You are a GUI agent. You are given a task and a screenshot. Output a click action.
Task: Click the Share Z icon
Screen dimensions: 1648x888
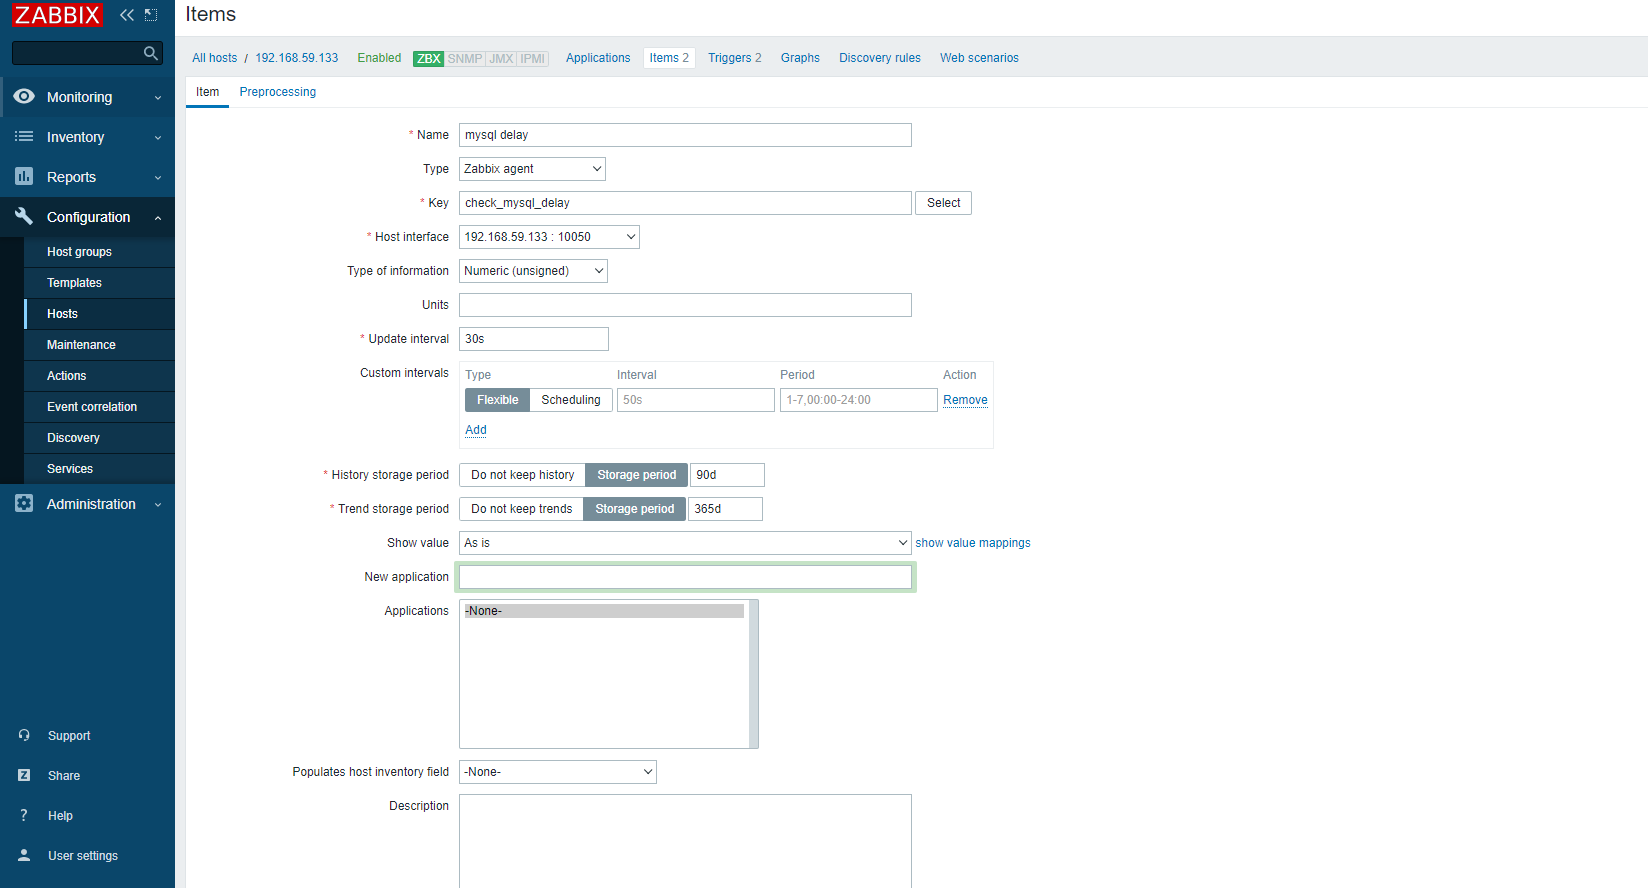coord(24,776)
